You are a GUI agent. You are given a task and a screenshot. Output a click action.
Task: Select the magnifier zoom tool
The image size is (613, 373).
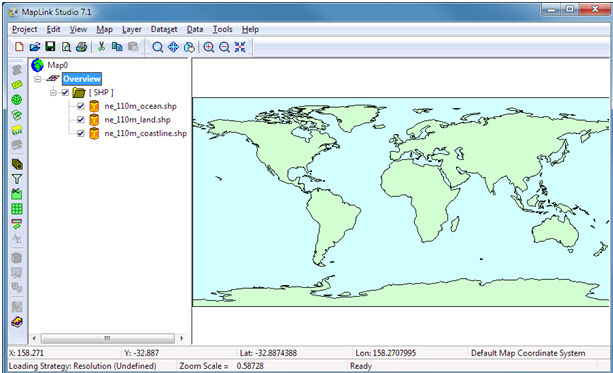point(158,47)
